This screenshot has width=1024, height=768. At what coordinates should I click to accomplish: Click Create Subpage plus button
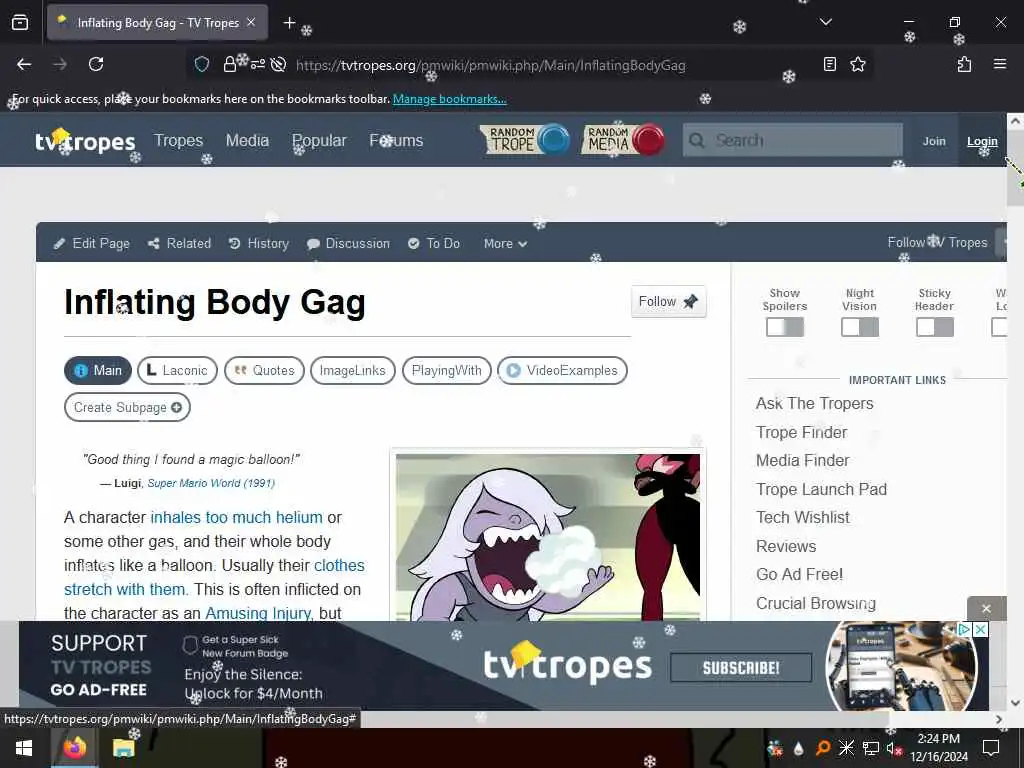pyautogui.click(x=127, y=407)
